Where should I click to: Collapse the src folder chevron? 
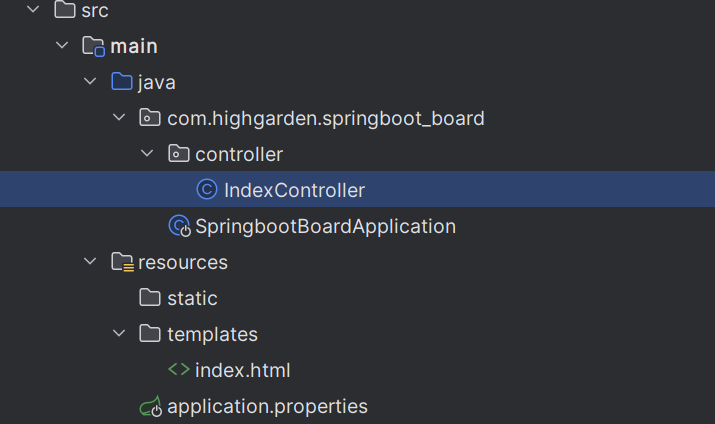pyautogui.click(x=33, y=9)
